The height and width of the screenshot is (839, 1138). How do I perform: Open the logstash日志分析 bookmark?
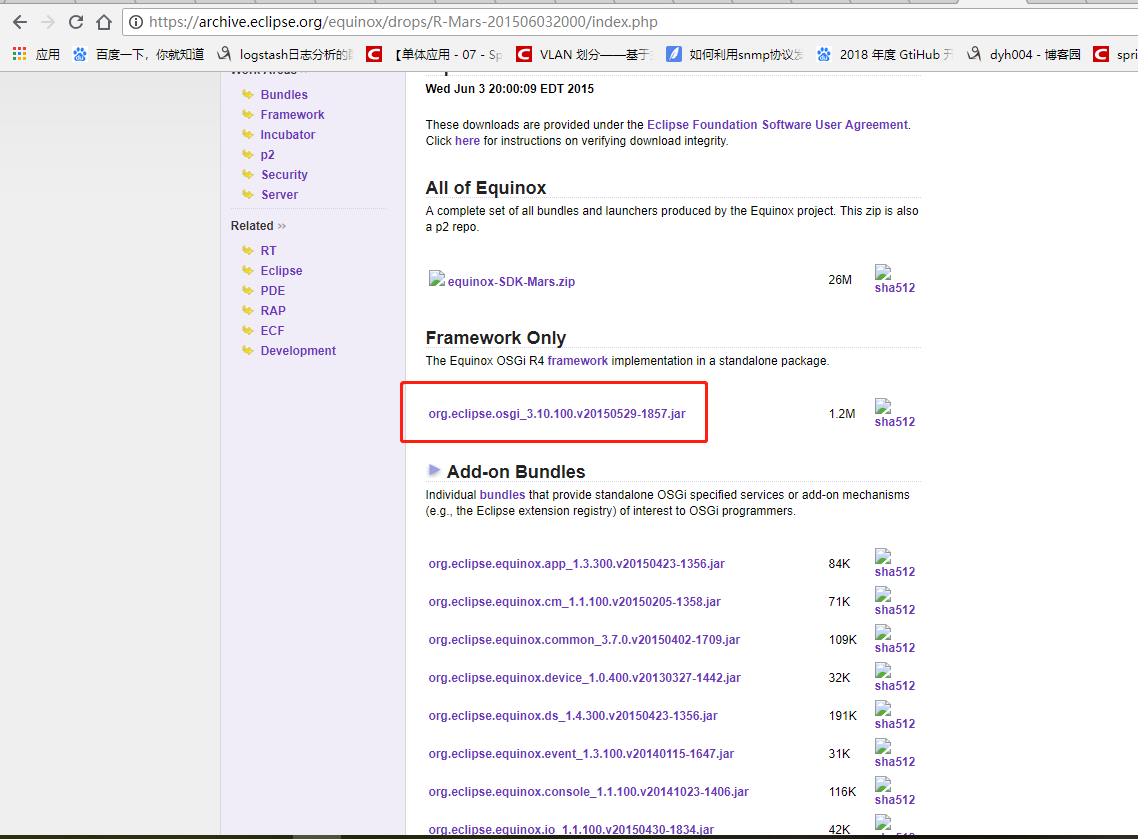285,54
